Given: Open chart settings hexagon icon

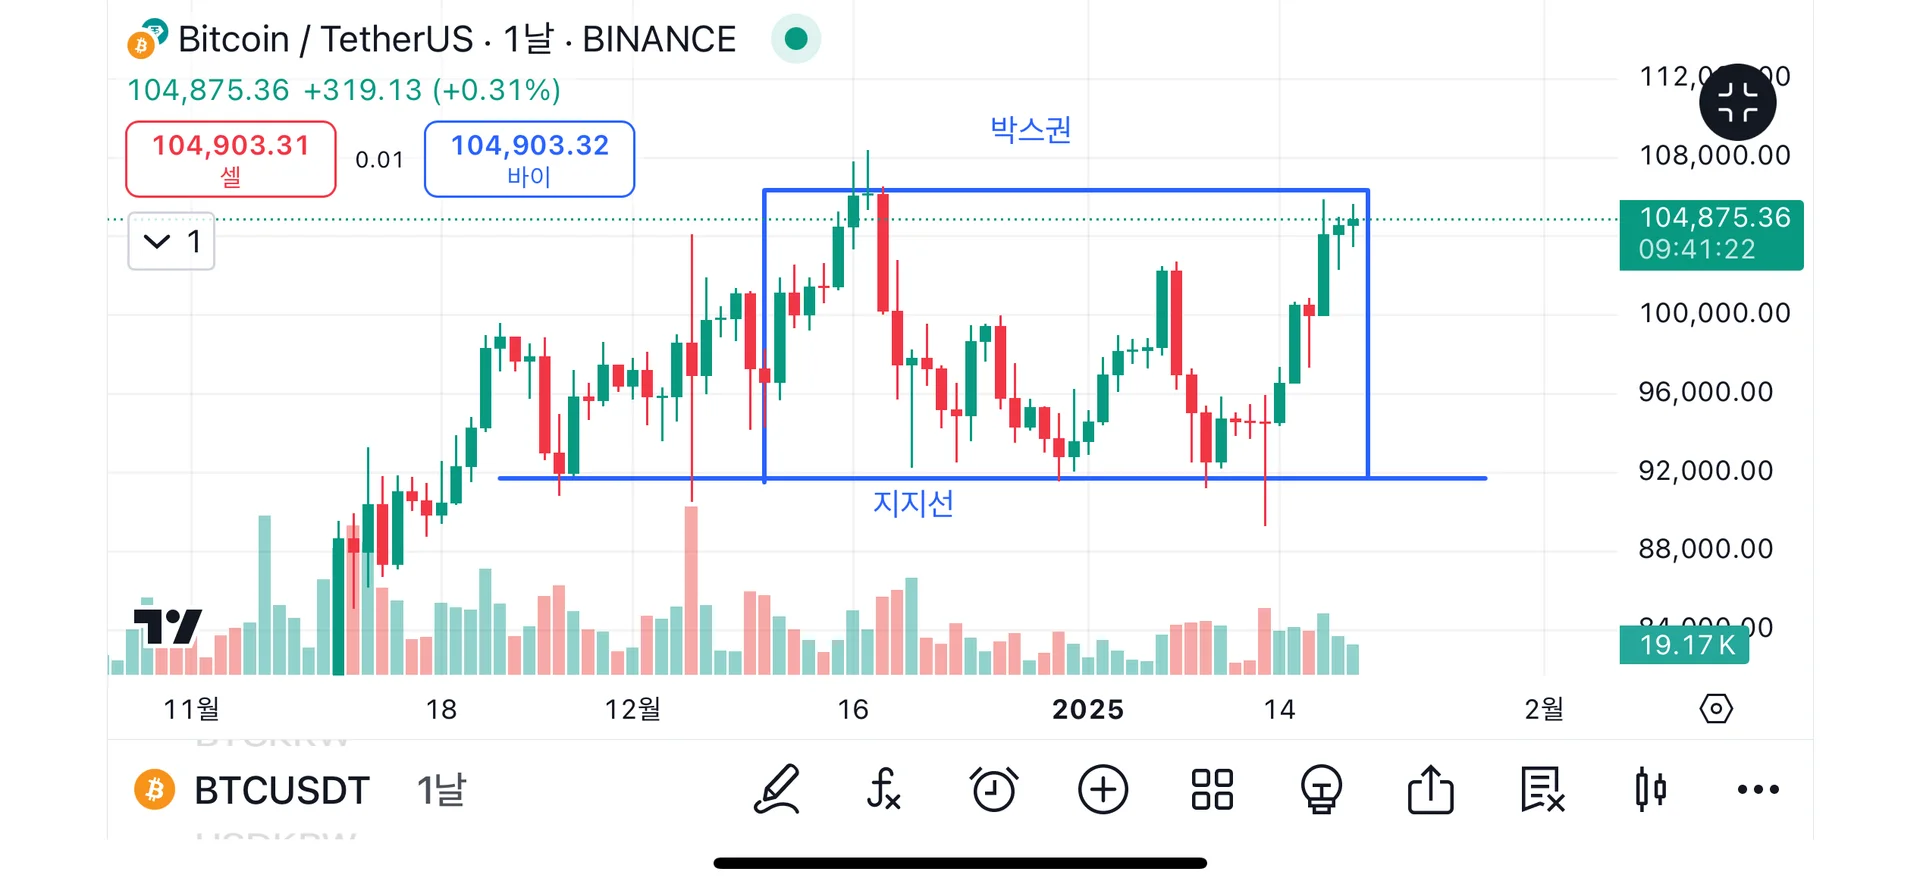Looking at the screenshot, I should (x=1716, y=709).
